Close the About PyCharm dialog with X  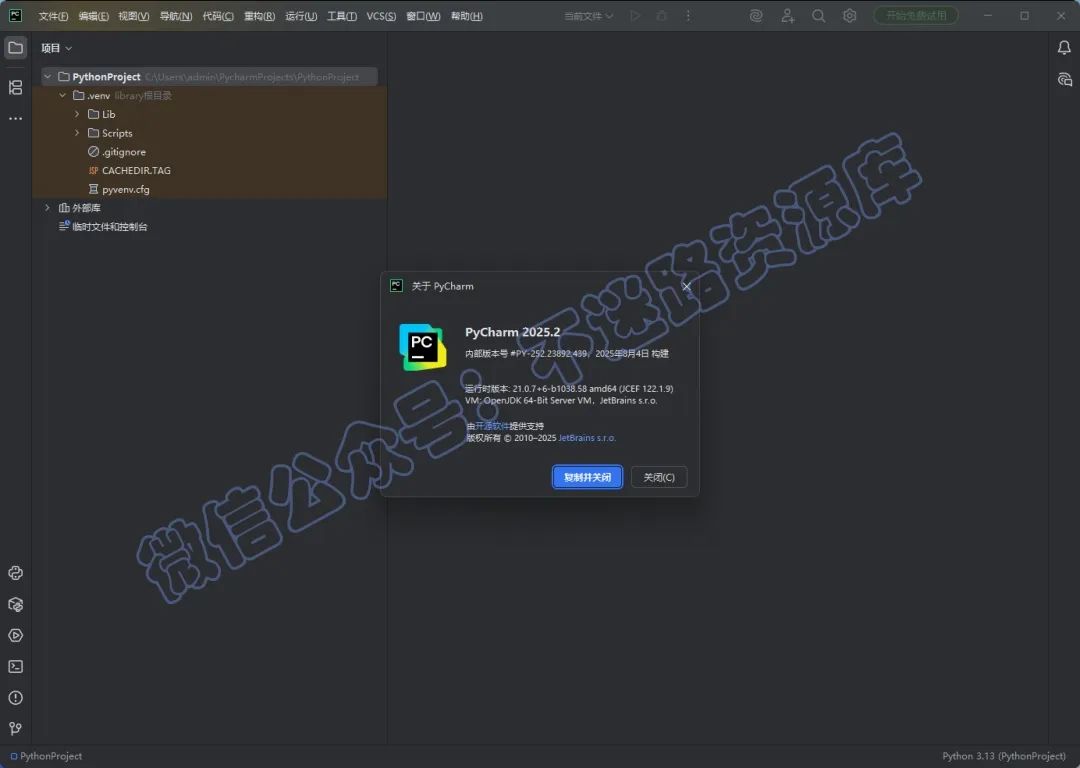(x=686, y=287)
